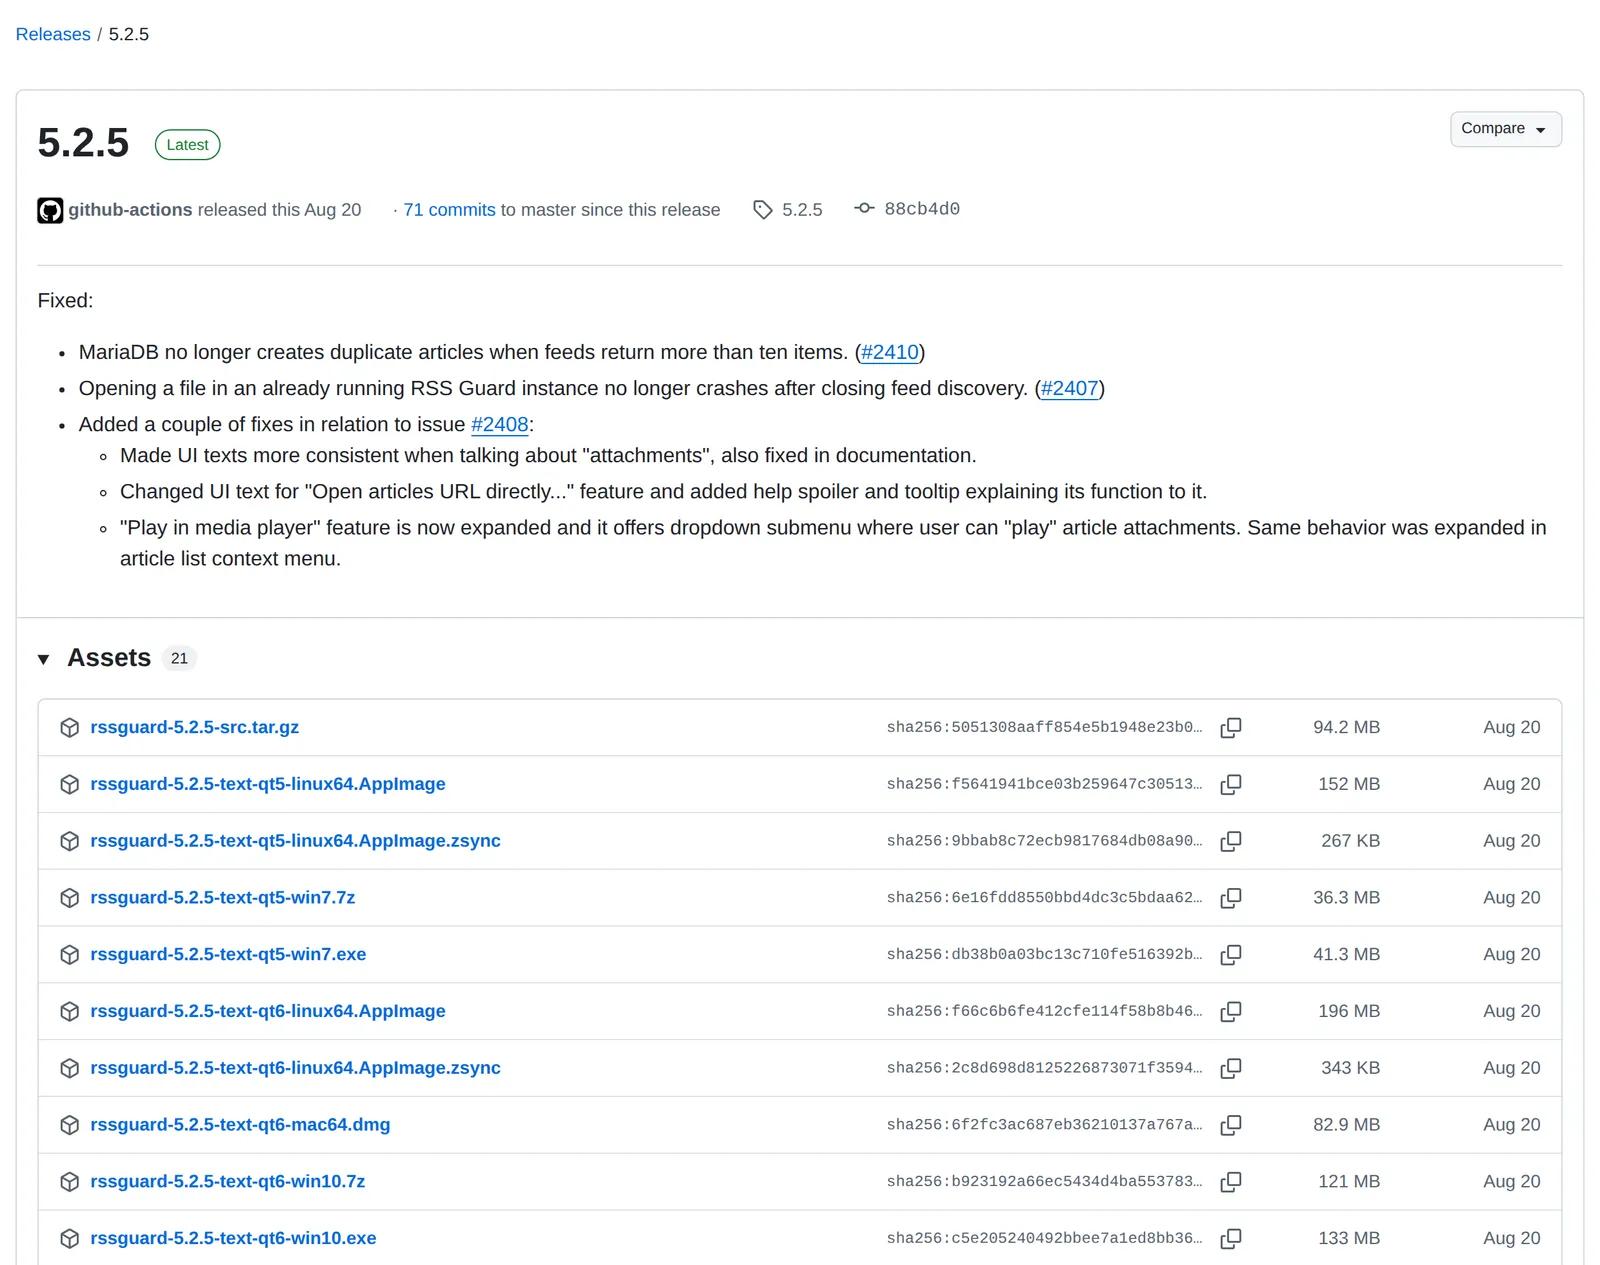
Task: Download rssguard-5.2.5-text-qt6-mac64.dmg
Action: (240, 1125)
